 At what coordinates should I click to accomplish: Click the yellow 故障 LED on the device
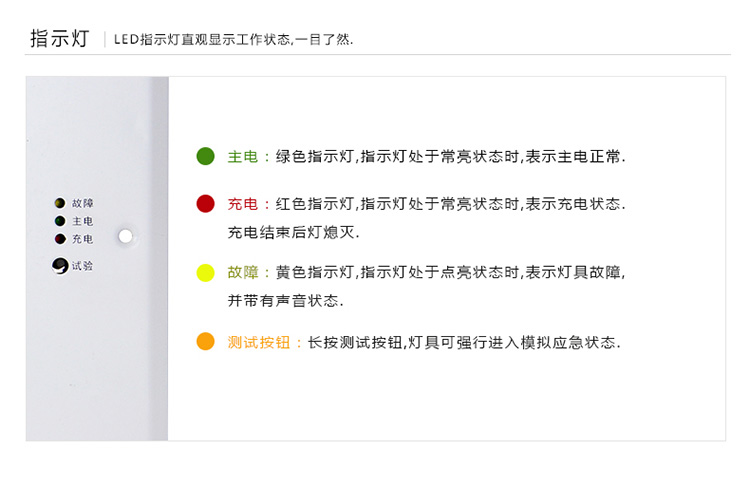60,203
